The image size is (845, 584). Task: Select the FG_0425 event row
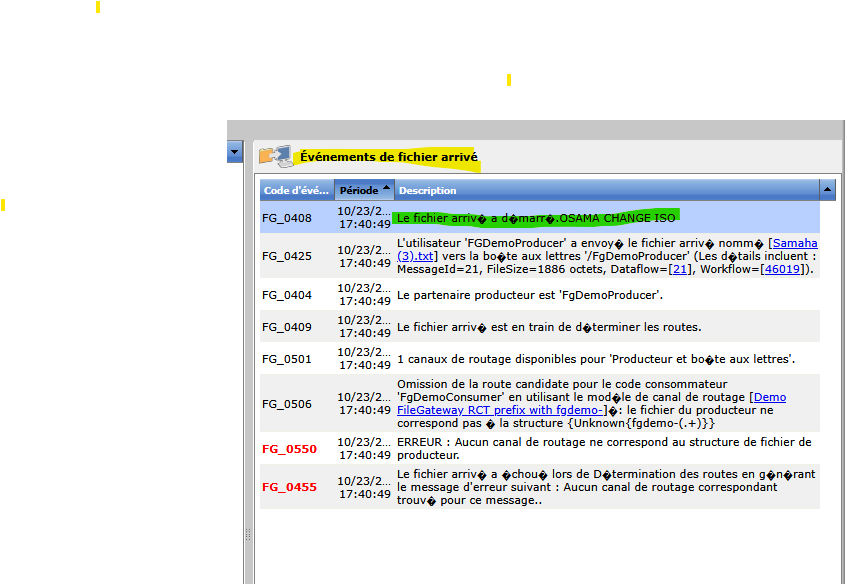(x=287, y=256)
